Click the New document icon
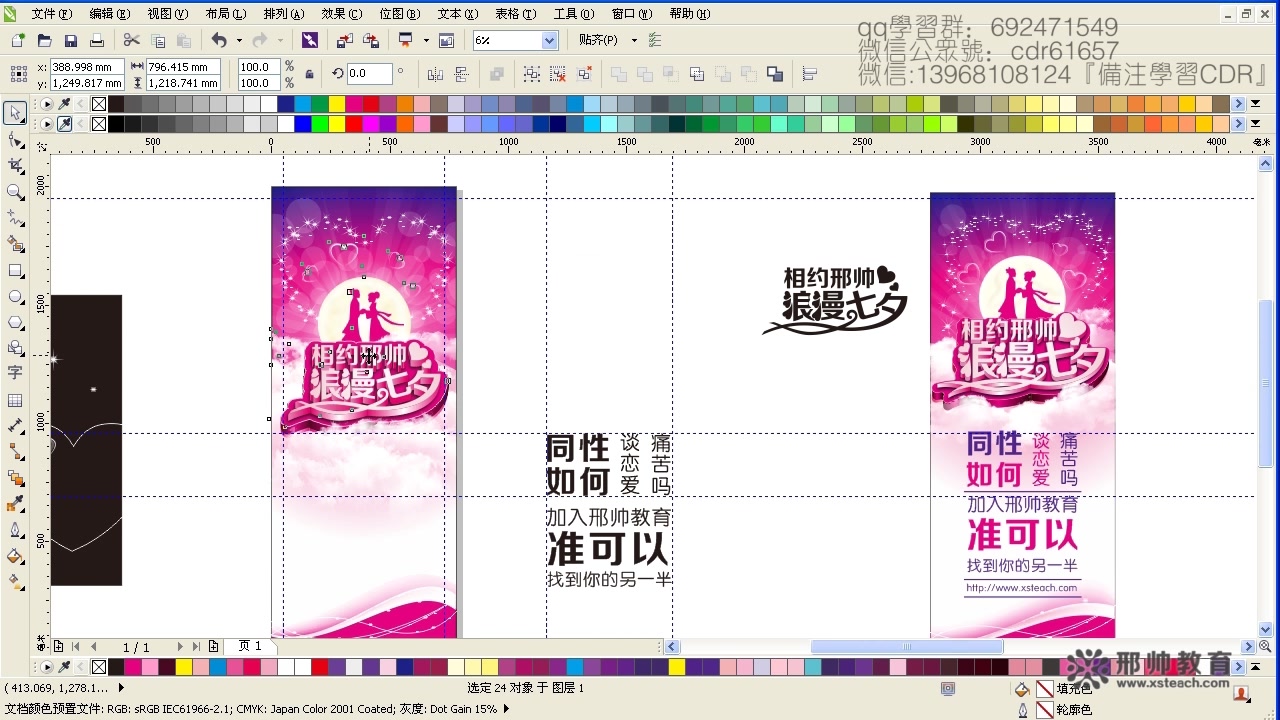The height and width of the screenshot is (720, 1280). [x=18, y=40]
